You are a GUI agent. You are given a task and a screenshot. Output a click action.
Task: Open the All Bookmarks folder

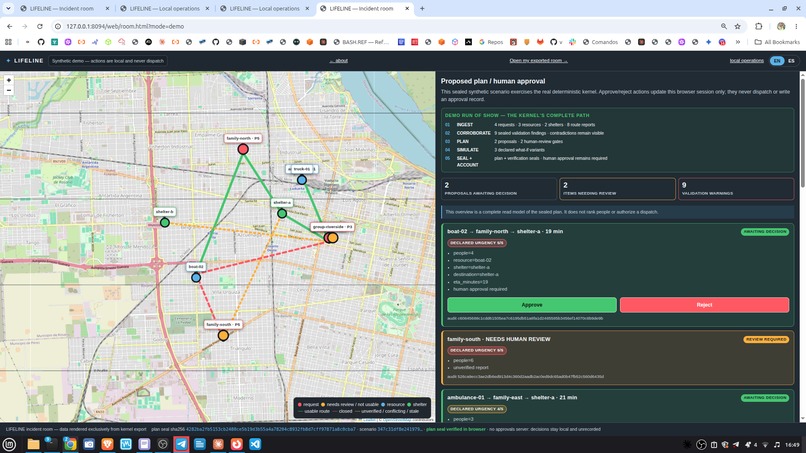777,42
